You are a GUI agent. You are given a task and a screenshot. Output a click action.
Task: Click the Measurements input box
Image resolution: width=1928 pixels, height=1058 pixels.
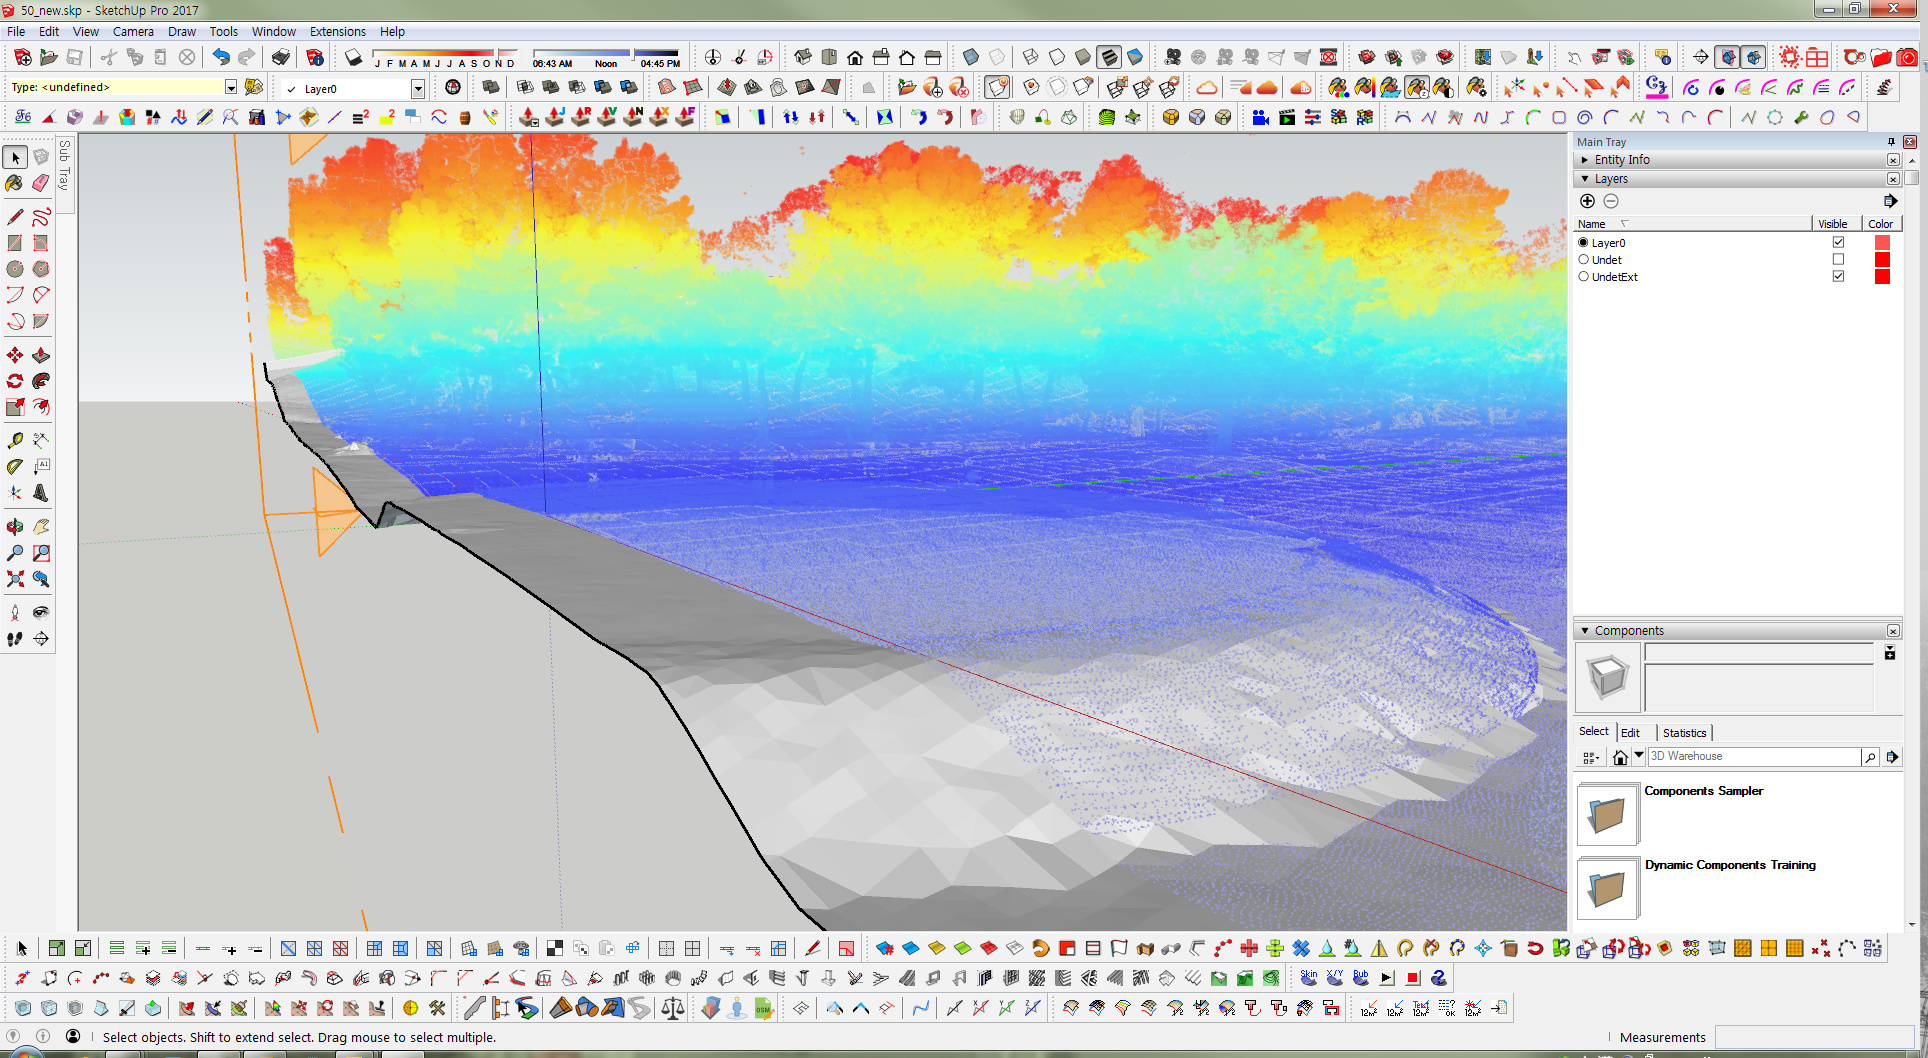[1814, 1037]
